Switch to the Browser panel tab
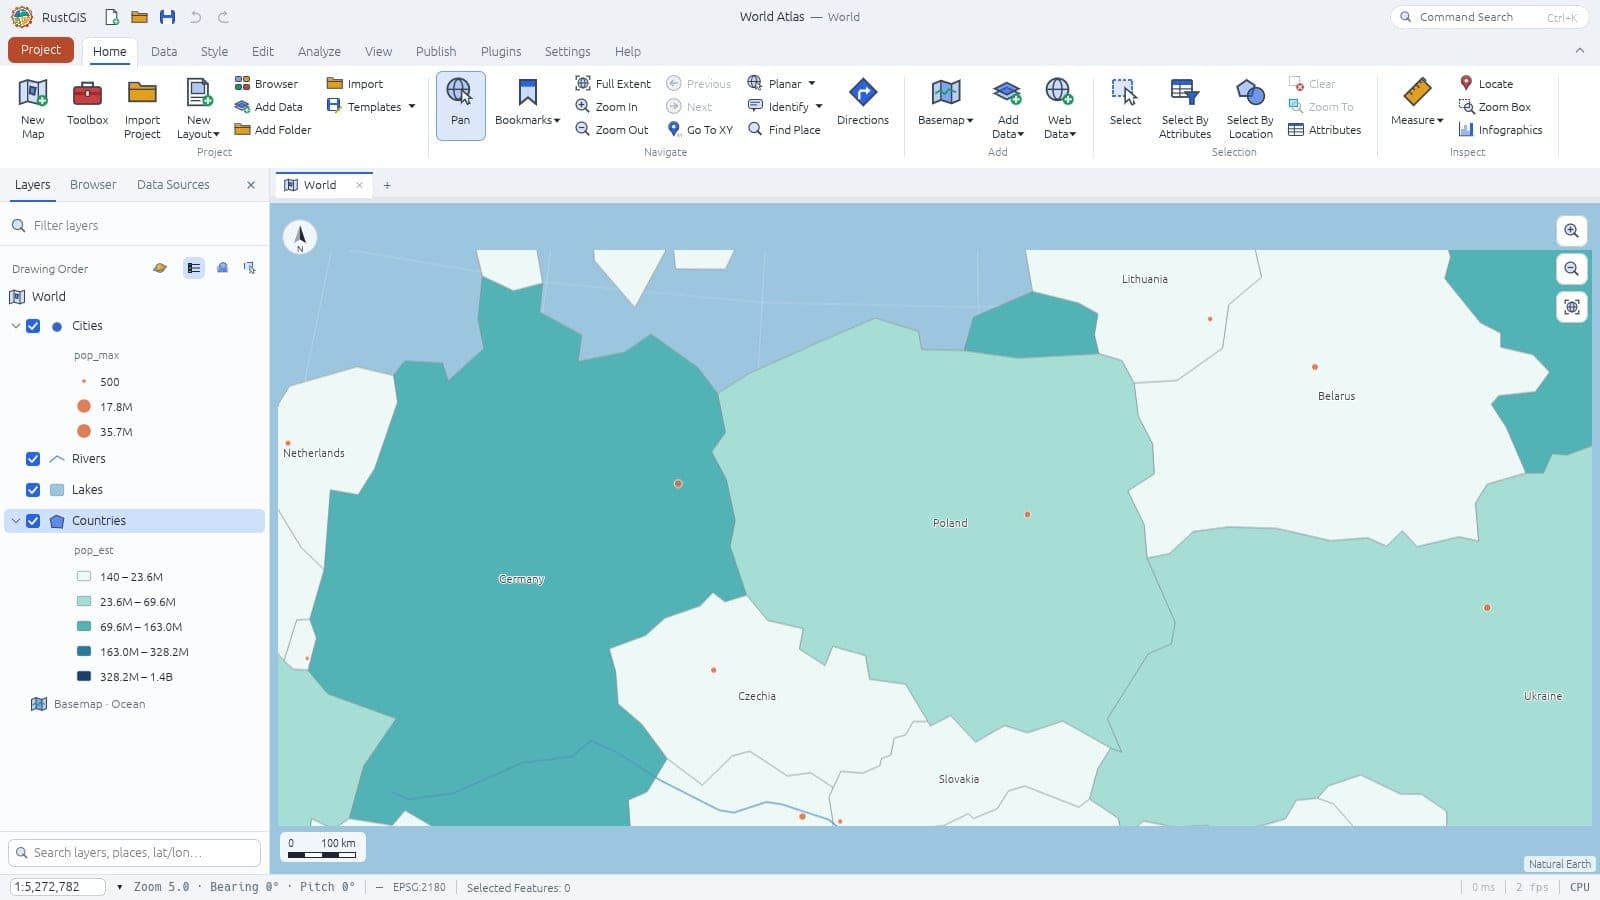1600x900 pixels. (x=93, y=185)
